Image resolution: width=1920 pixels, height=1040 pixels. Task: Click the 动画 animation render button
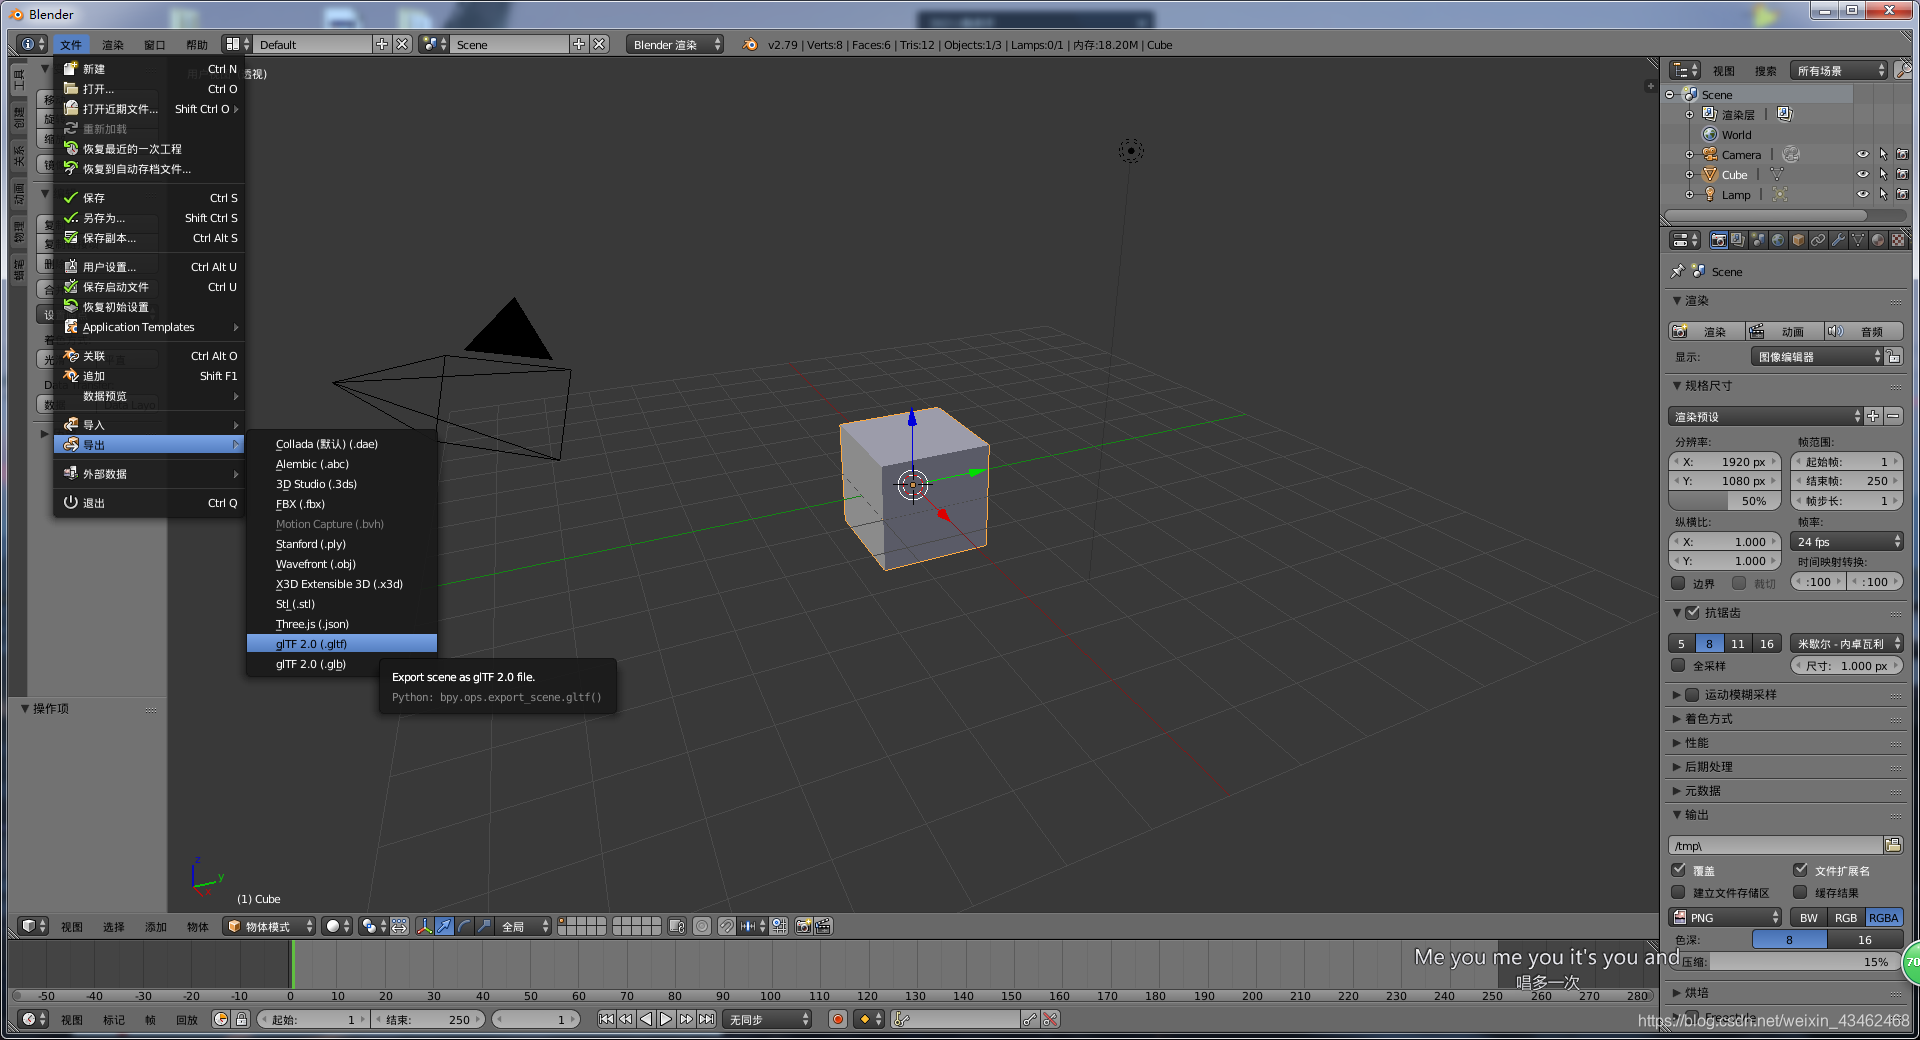click(1785, 331)
